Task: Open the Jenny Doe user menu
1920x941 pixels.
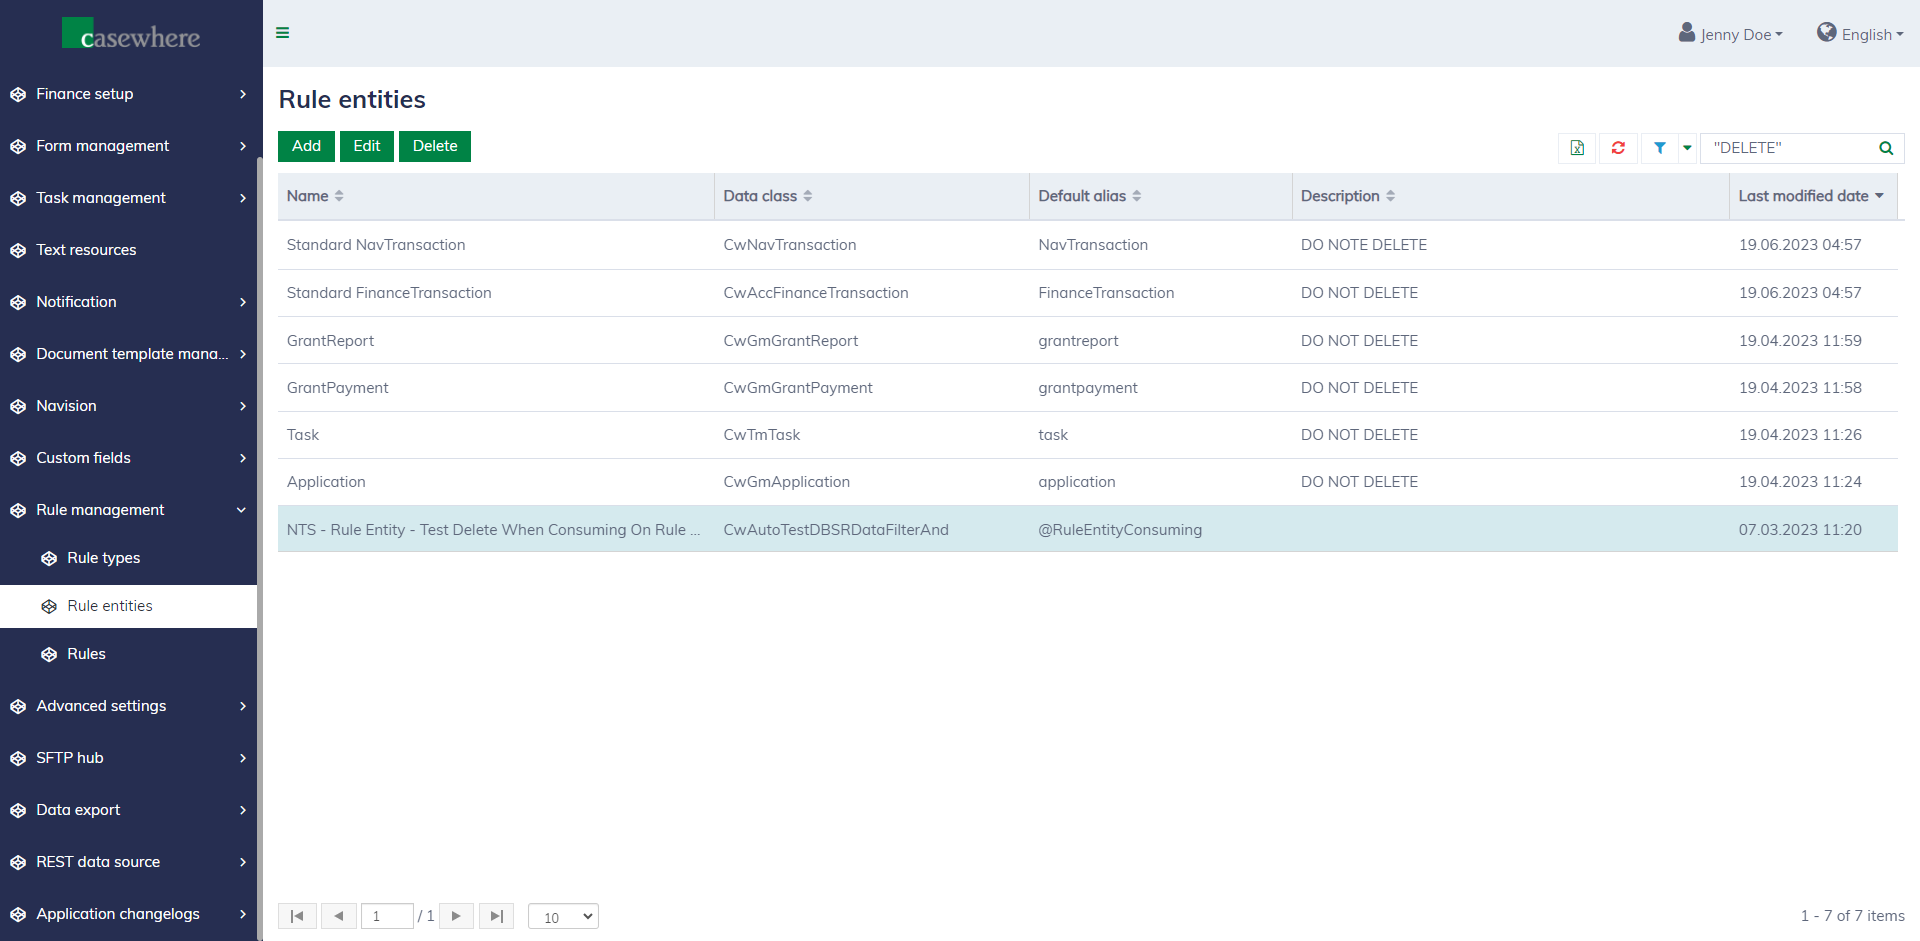Action: click(x=1731, y=34)
